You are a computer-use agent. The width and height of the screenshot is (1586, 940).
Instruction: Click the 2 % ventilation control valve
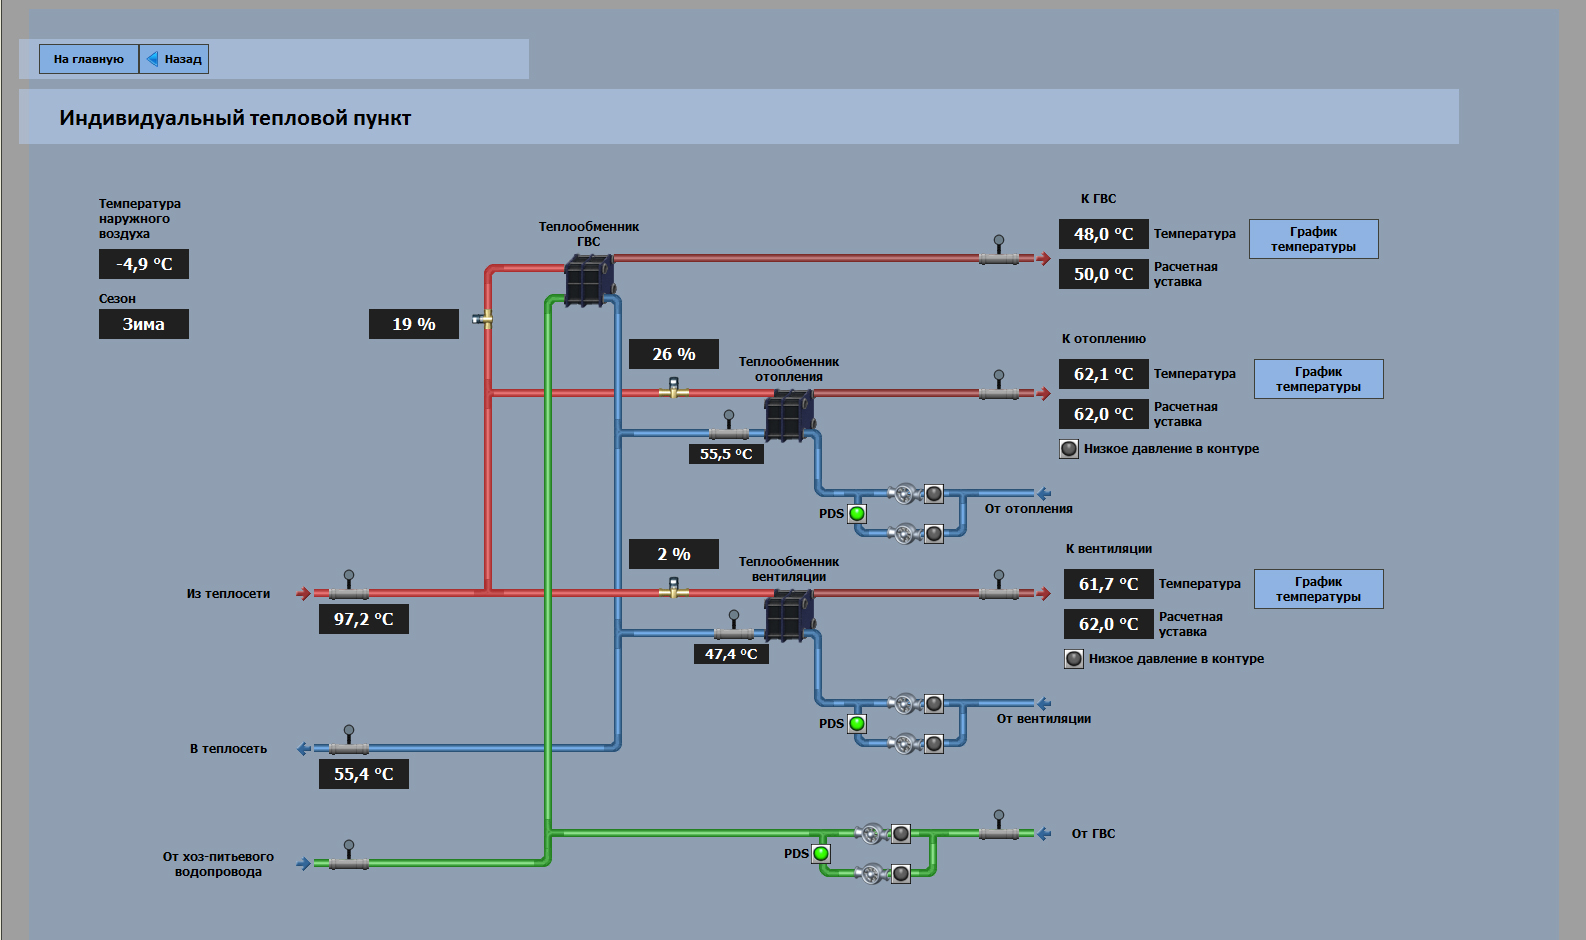coord(673,589)
